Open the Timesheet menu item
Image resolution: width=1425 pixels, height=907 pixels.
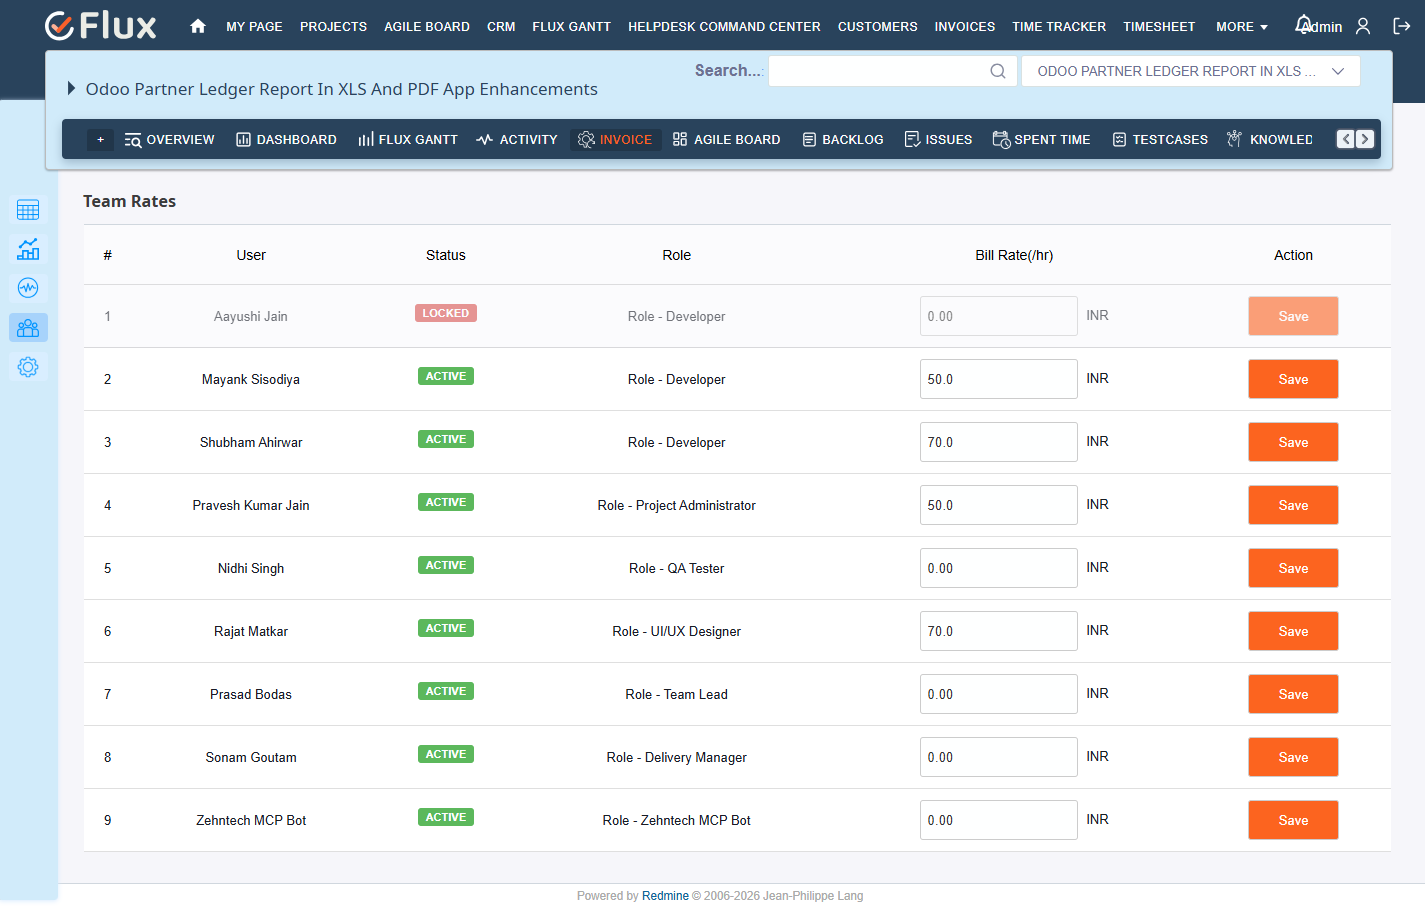click(x=1159, y=27)
